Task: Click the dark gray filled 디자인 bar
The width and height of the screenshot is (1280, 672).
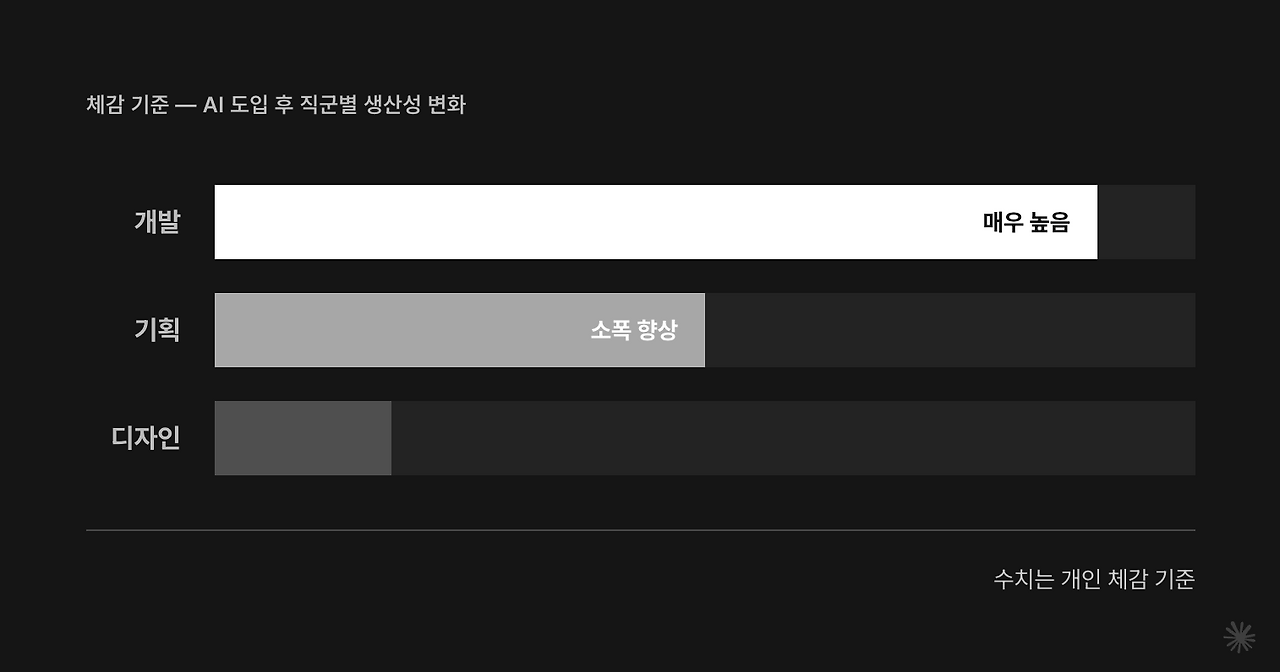Action: (303, 438)
